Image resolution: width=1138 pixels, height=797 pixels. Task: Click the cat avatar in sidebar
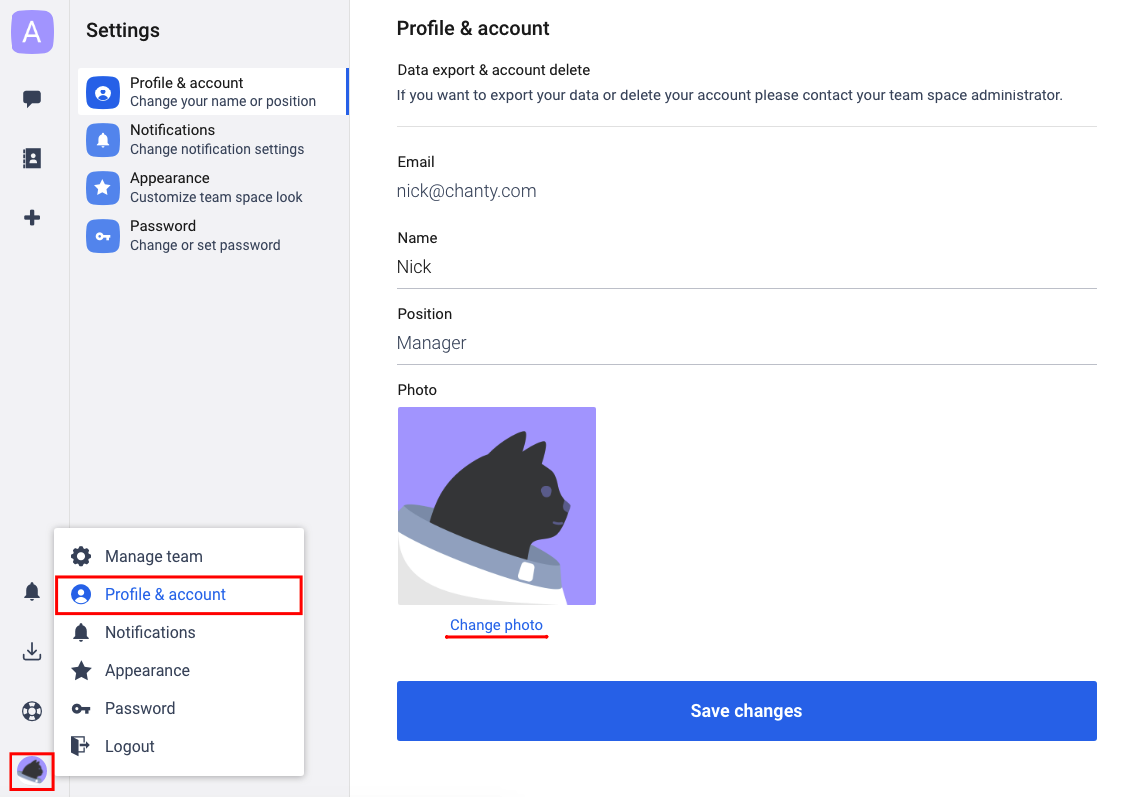pyautogui.click(x=32, y=771)
